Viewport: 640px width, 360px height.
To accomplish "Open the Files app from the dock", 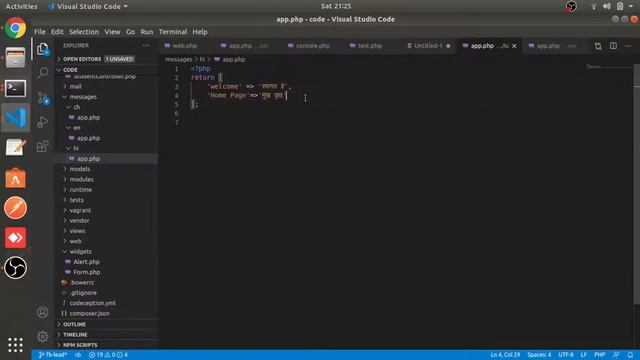I will coord(16,58).
